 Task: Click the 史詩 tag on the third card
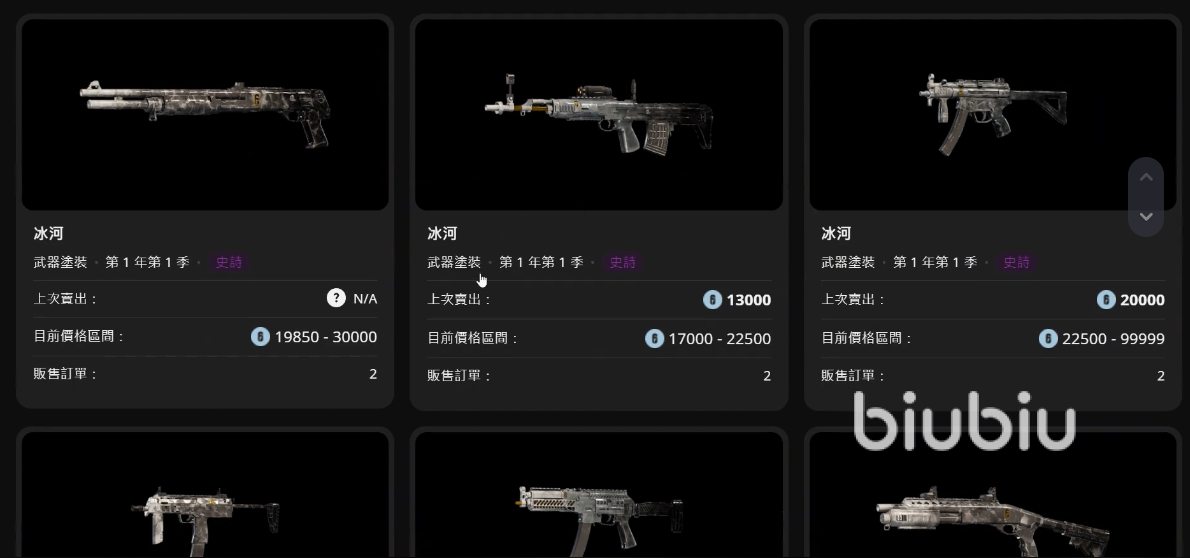pos(1016,263)
